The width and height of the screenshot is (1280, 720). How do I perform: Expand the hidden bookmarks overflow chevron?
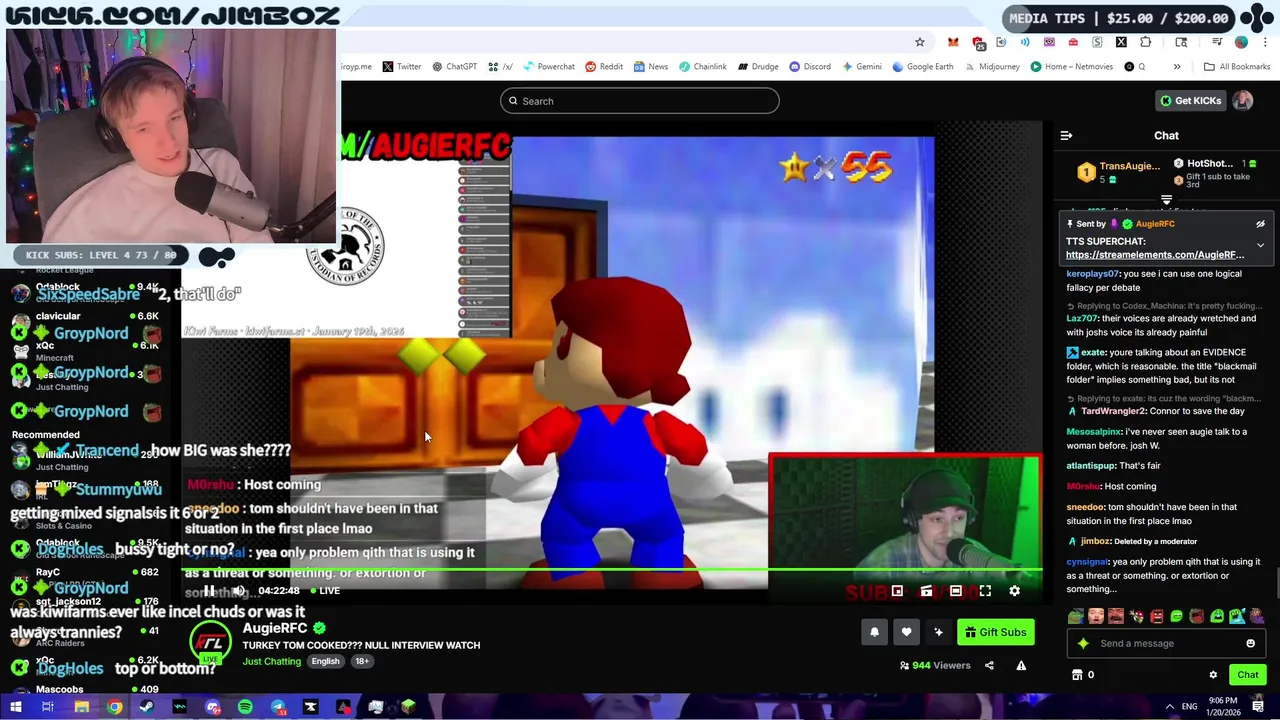(x=1177, y=67)
